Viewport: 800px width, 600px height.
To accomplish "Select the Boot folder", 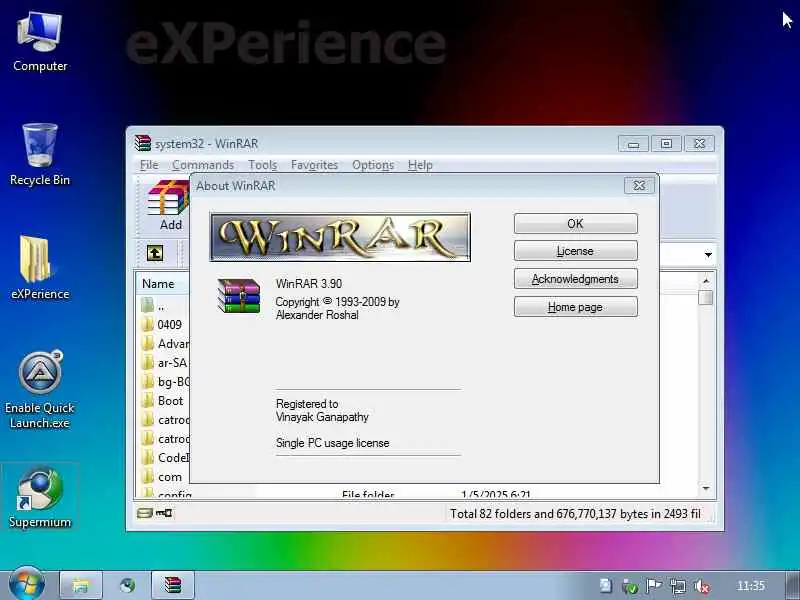I will [x=163, y=401].
